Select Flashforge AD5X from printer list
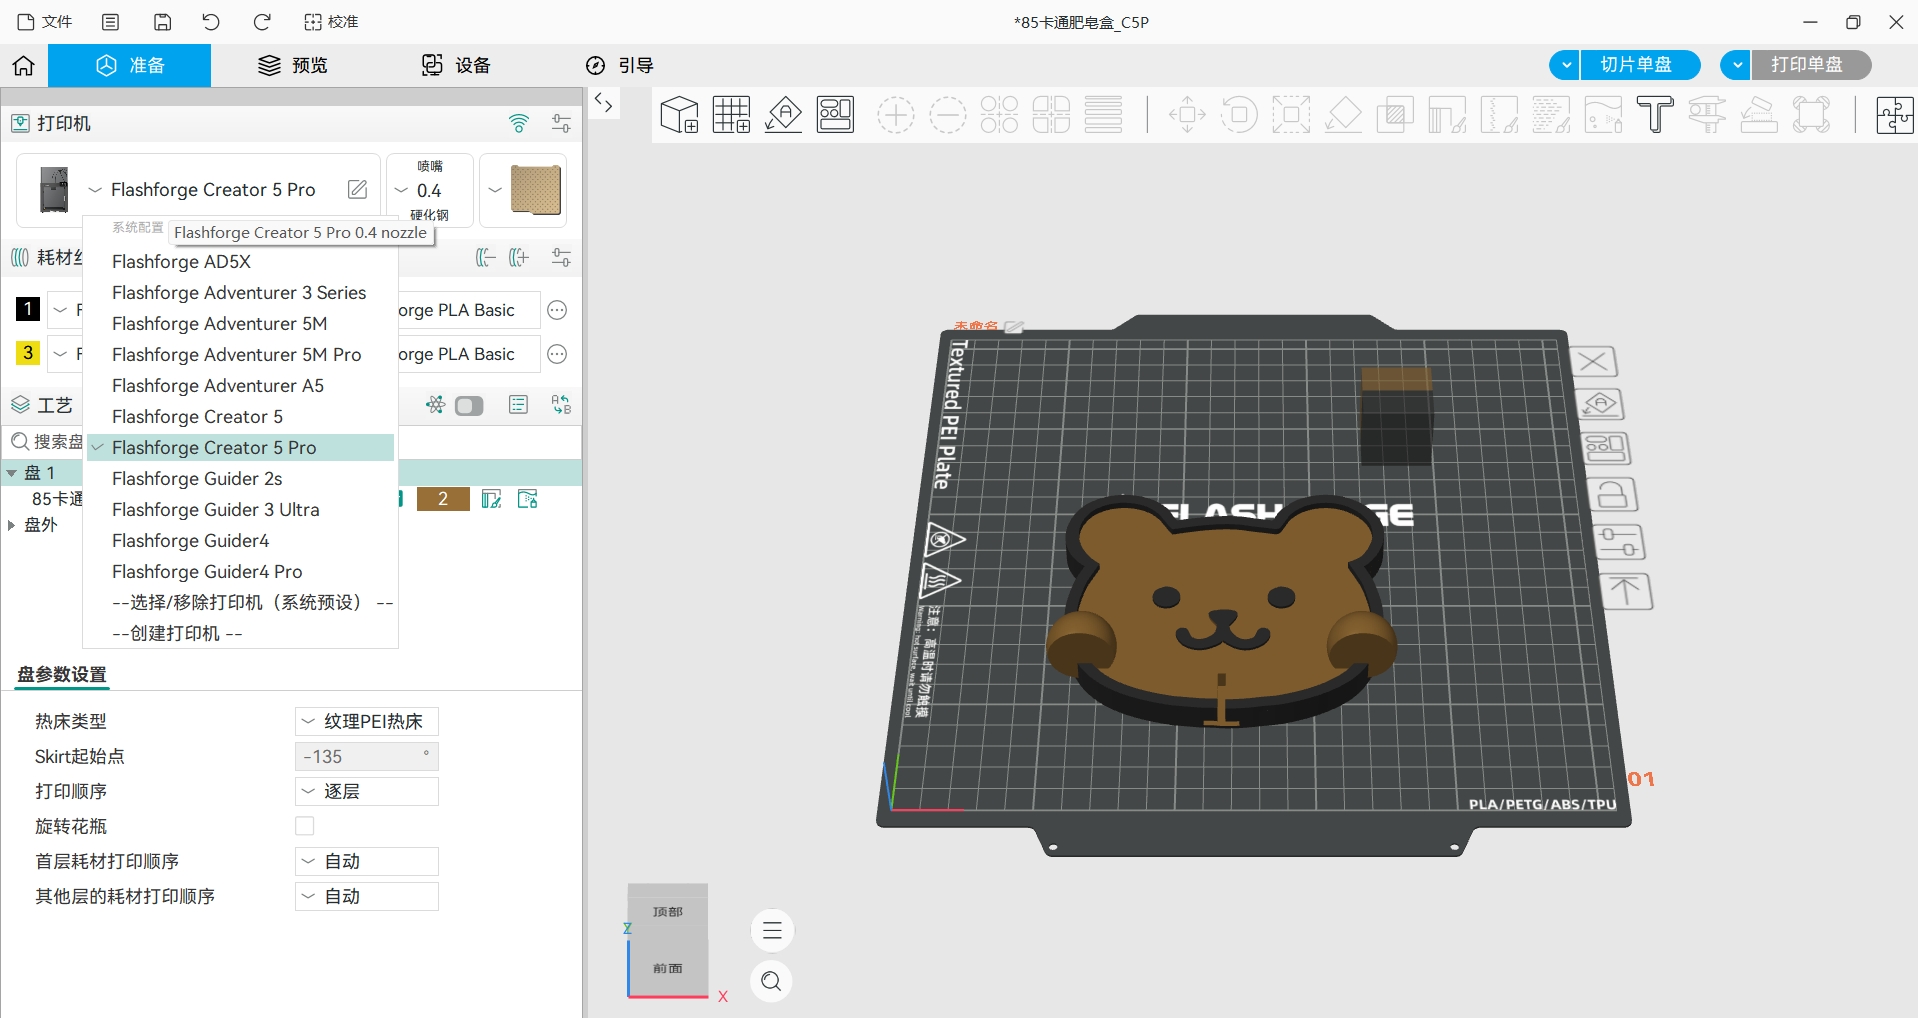This screenshot has height=1018, width=1918. click(x=240, y=261)
